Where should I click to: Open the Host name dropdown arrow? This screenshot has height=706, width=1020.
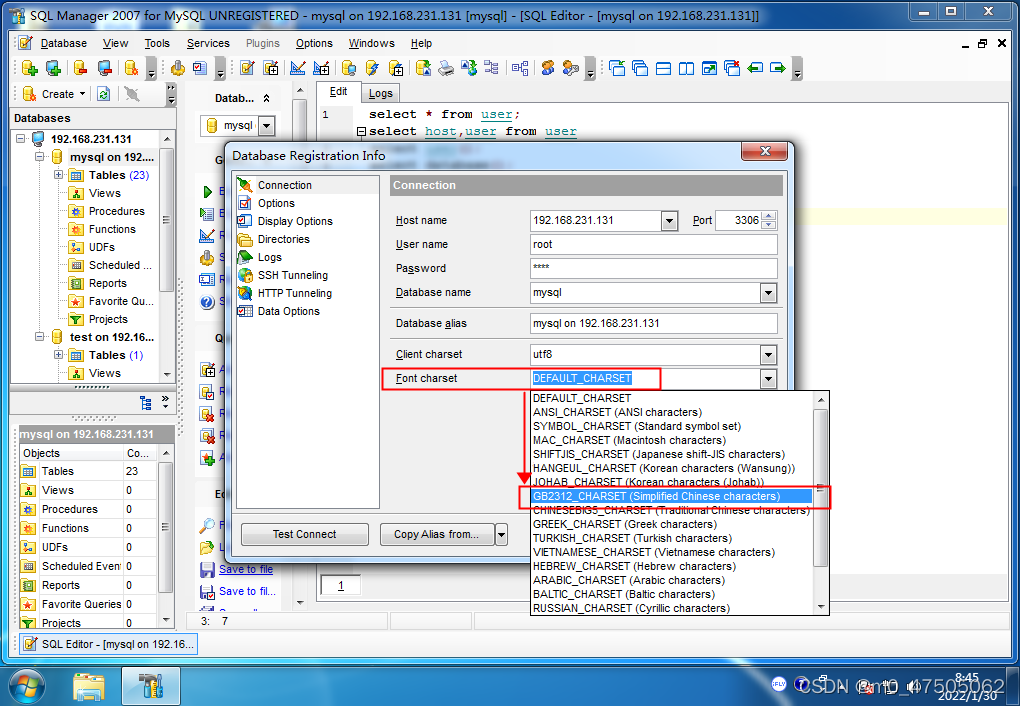669,221
